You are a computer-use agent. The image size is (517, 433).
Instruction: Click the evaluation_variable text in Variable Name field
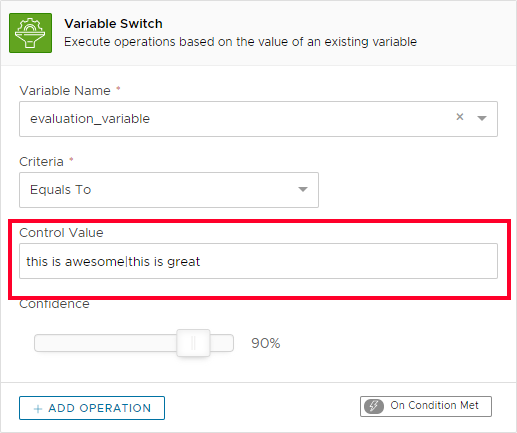(x=90, y=119)
